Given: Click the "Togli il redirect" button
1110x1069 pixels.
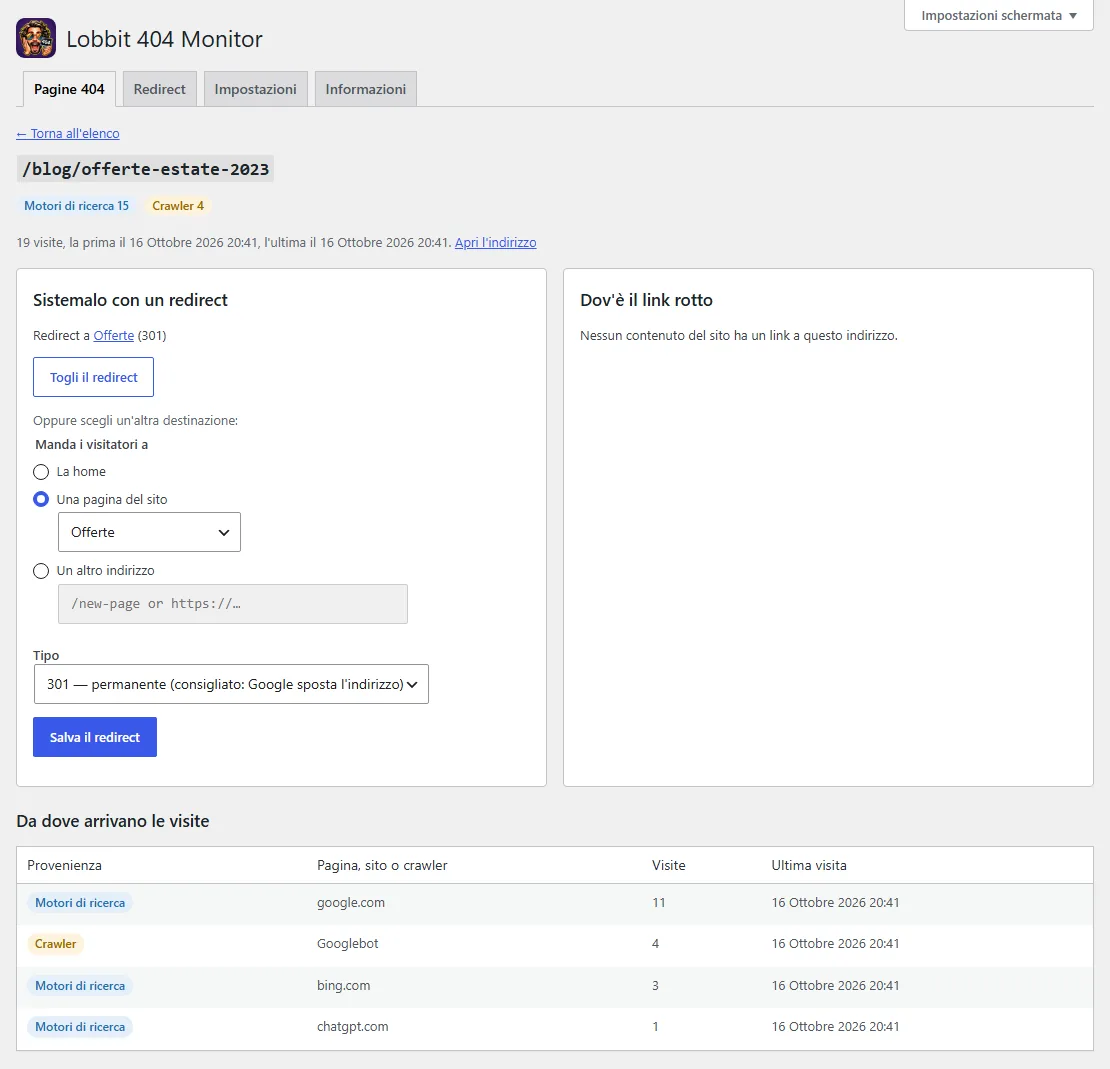Looking at the screenshot, I should [93, 377].
